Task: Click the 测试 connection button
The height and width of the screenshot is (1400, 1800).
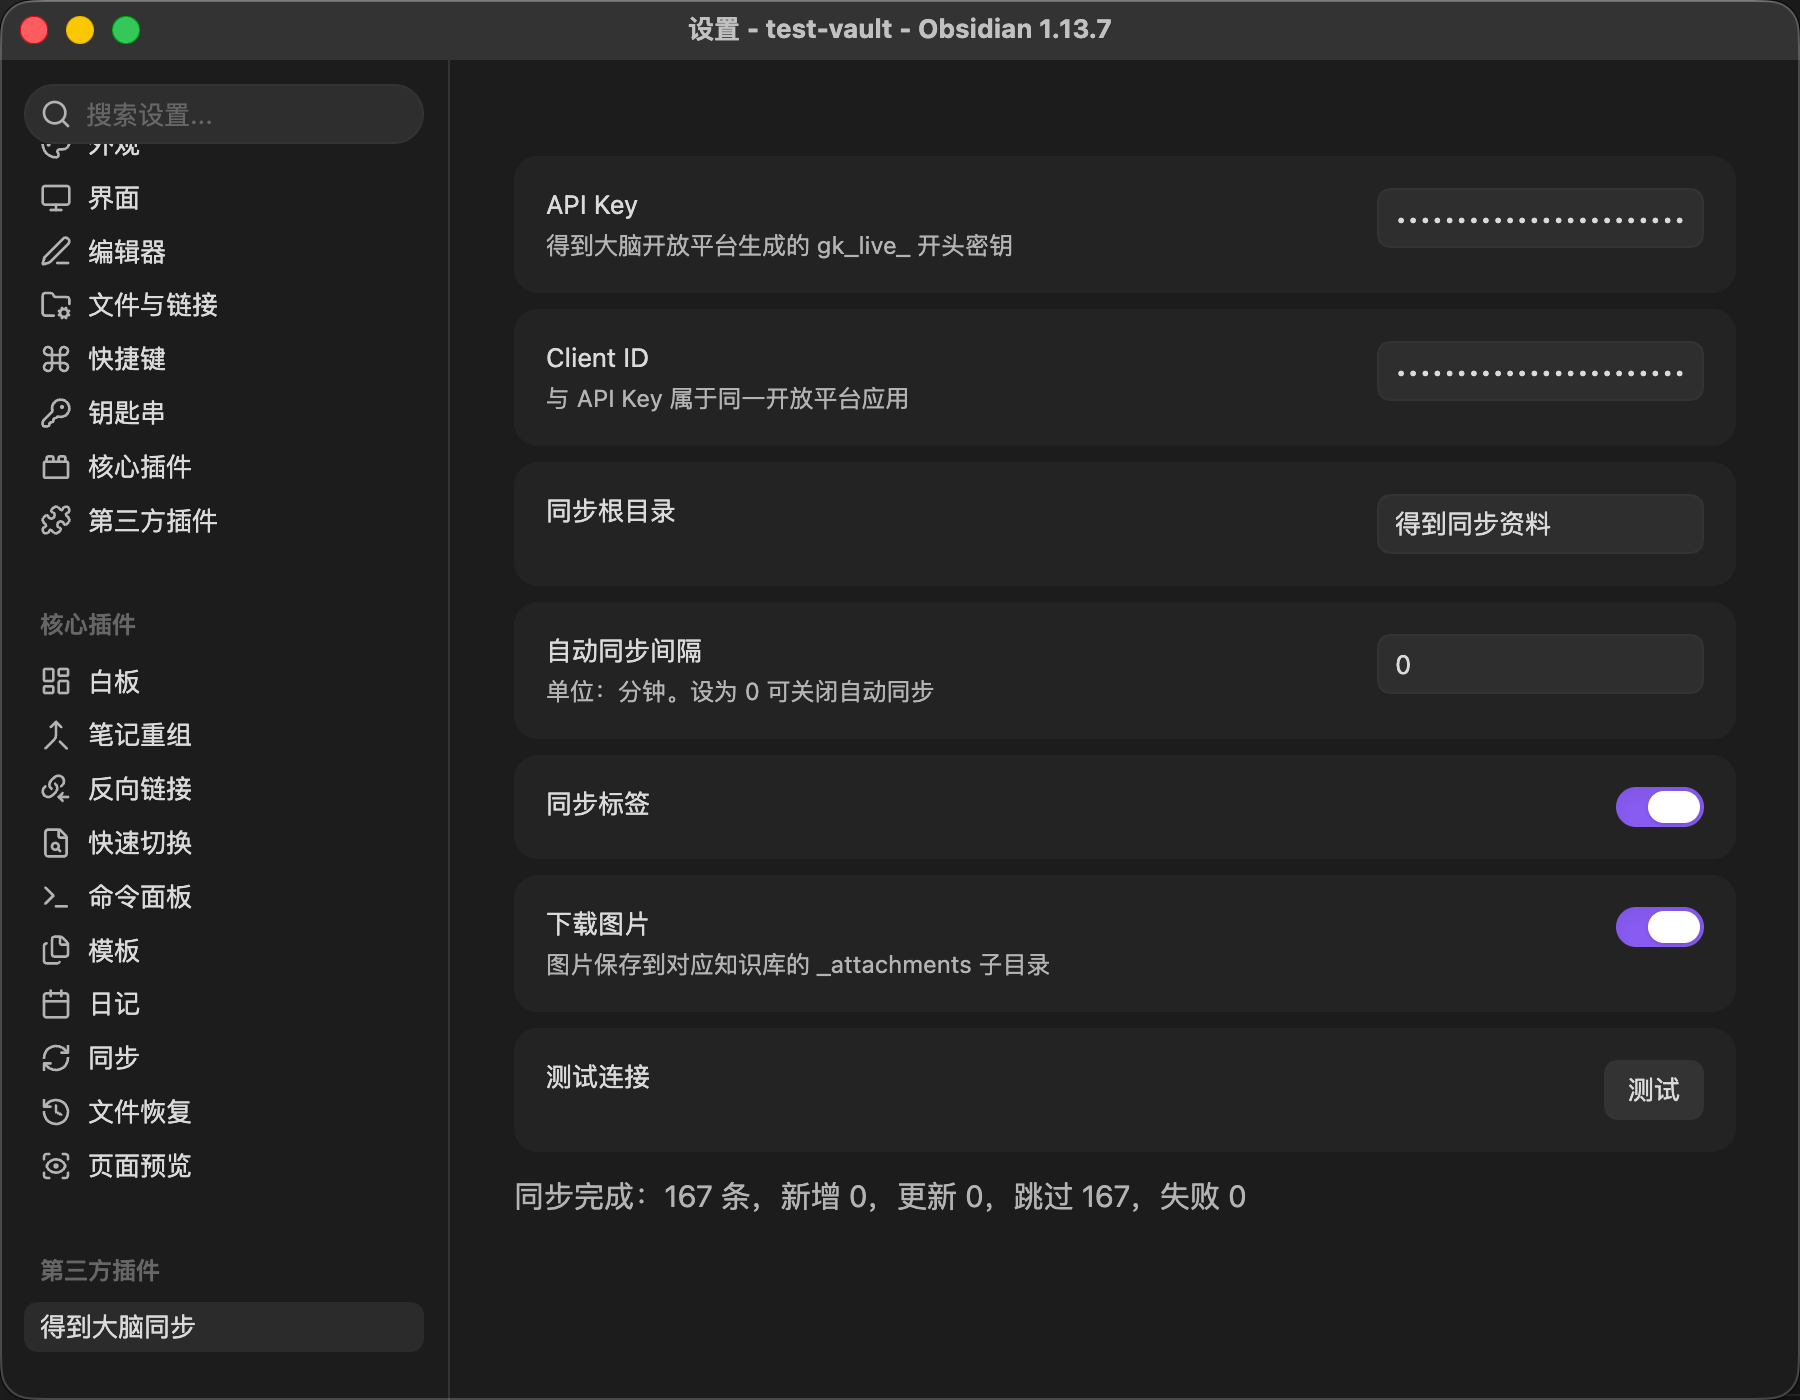Action: (1653, 1090)
